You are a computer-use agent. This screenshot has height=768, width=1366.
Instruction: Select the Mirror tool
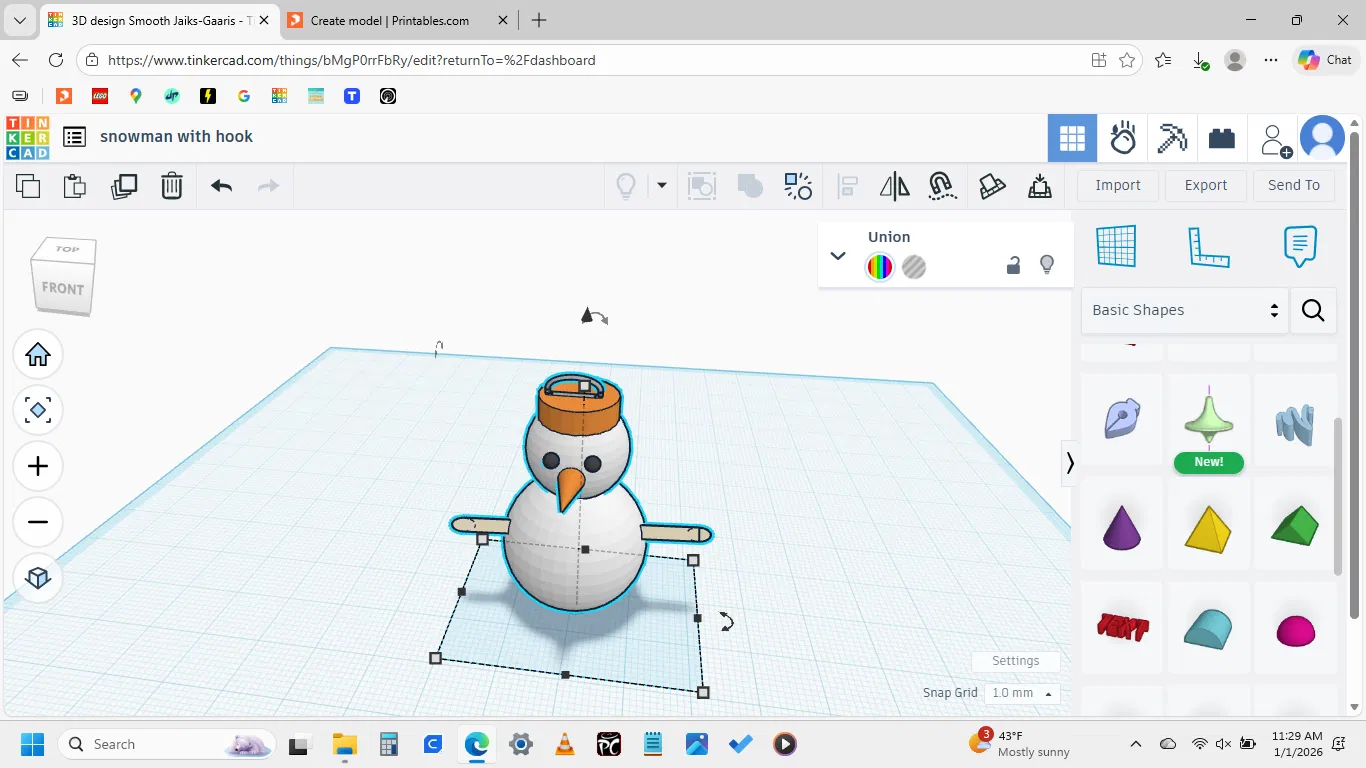(894, 186)
